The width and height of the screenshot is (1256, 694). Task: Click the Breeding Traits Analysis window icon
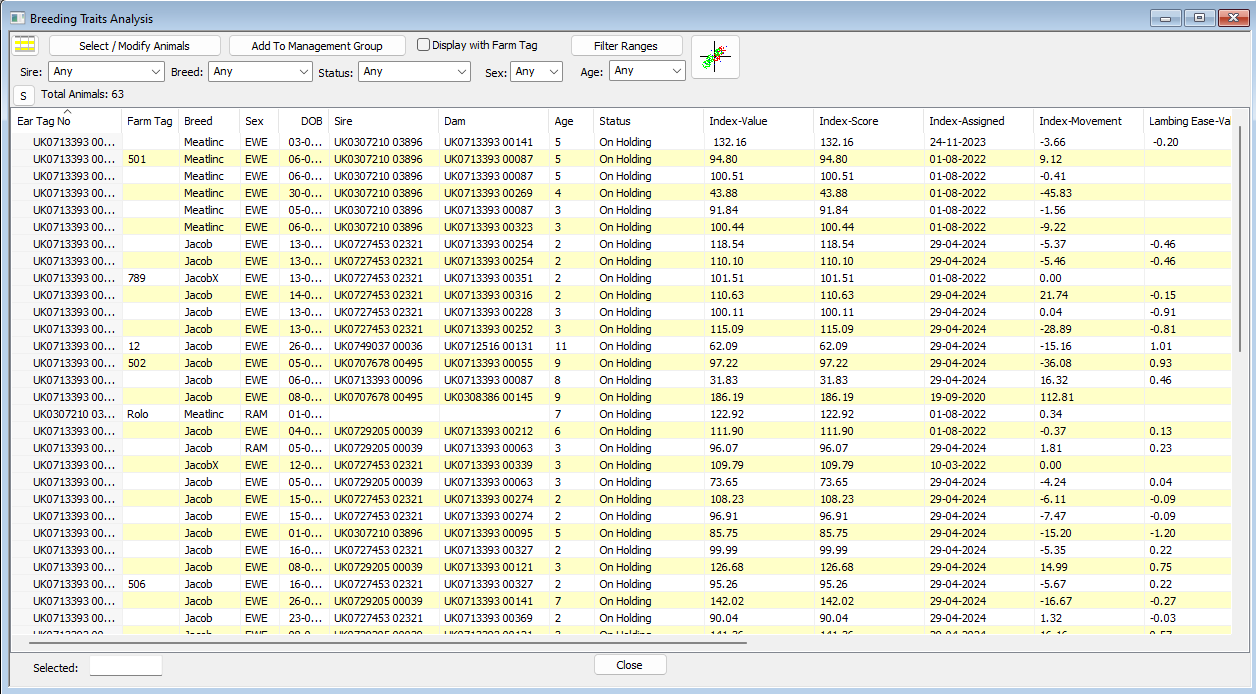pos(16,19)
